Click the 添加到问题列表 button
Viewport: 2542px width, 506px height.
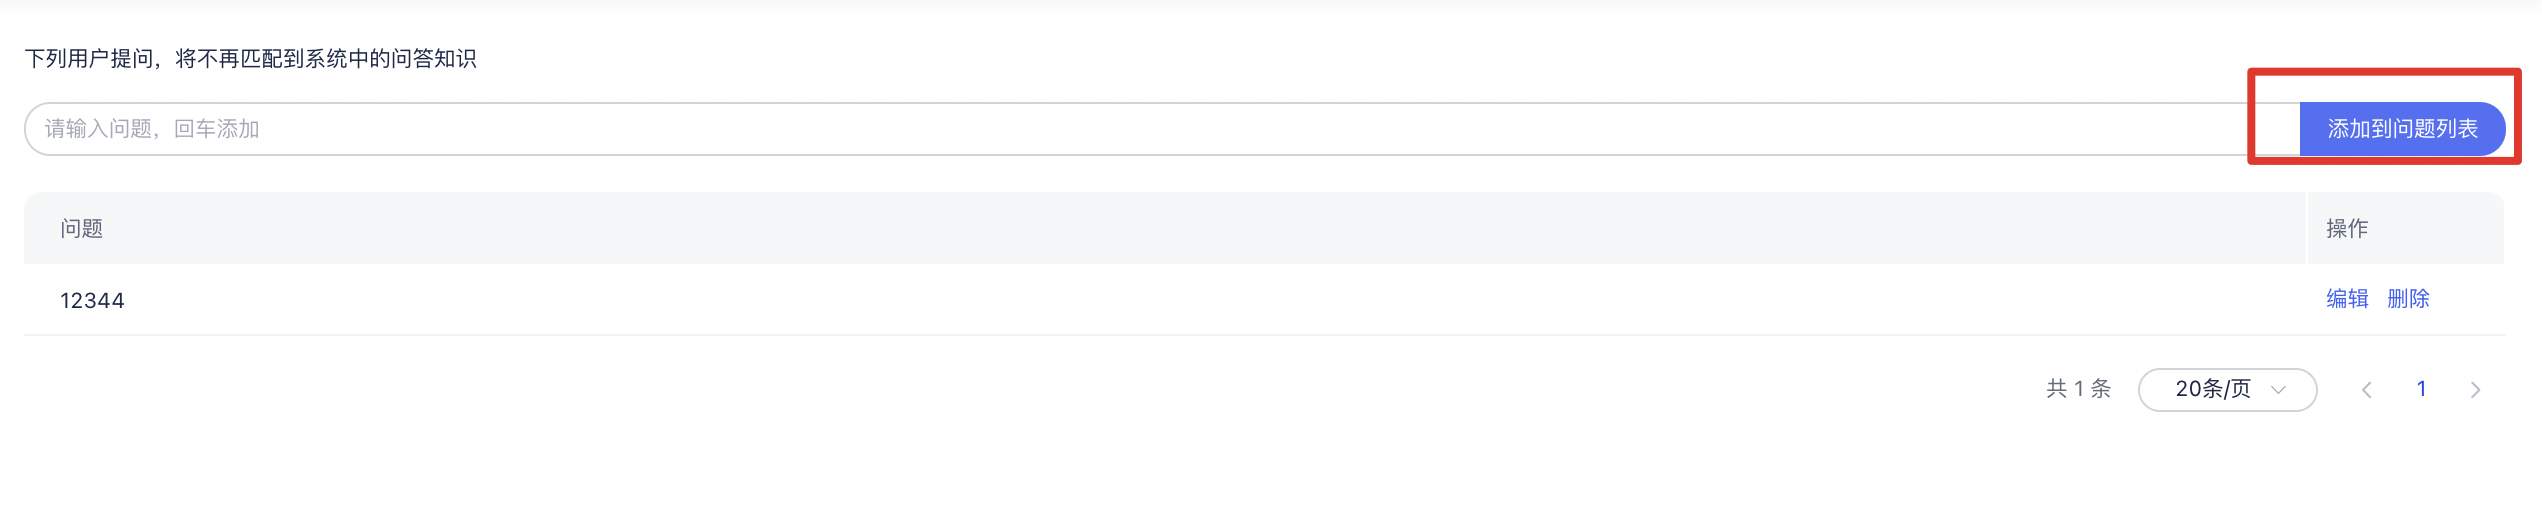click(2402, 129)
